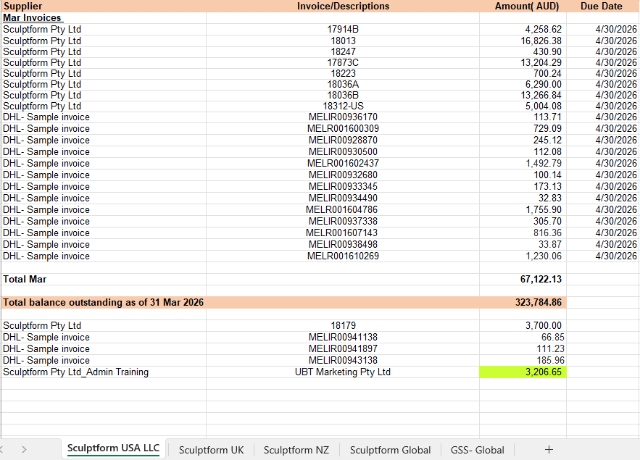Click amount cell 430.90

523,52
